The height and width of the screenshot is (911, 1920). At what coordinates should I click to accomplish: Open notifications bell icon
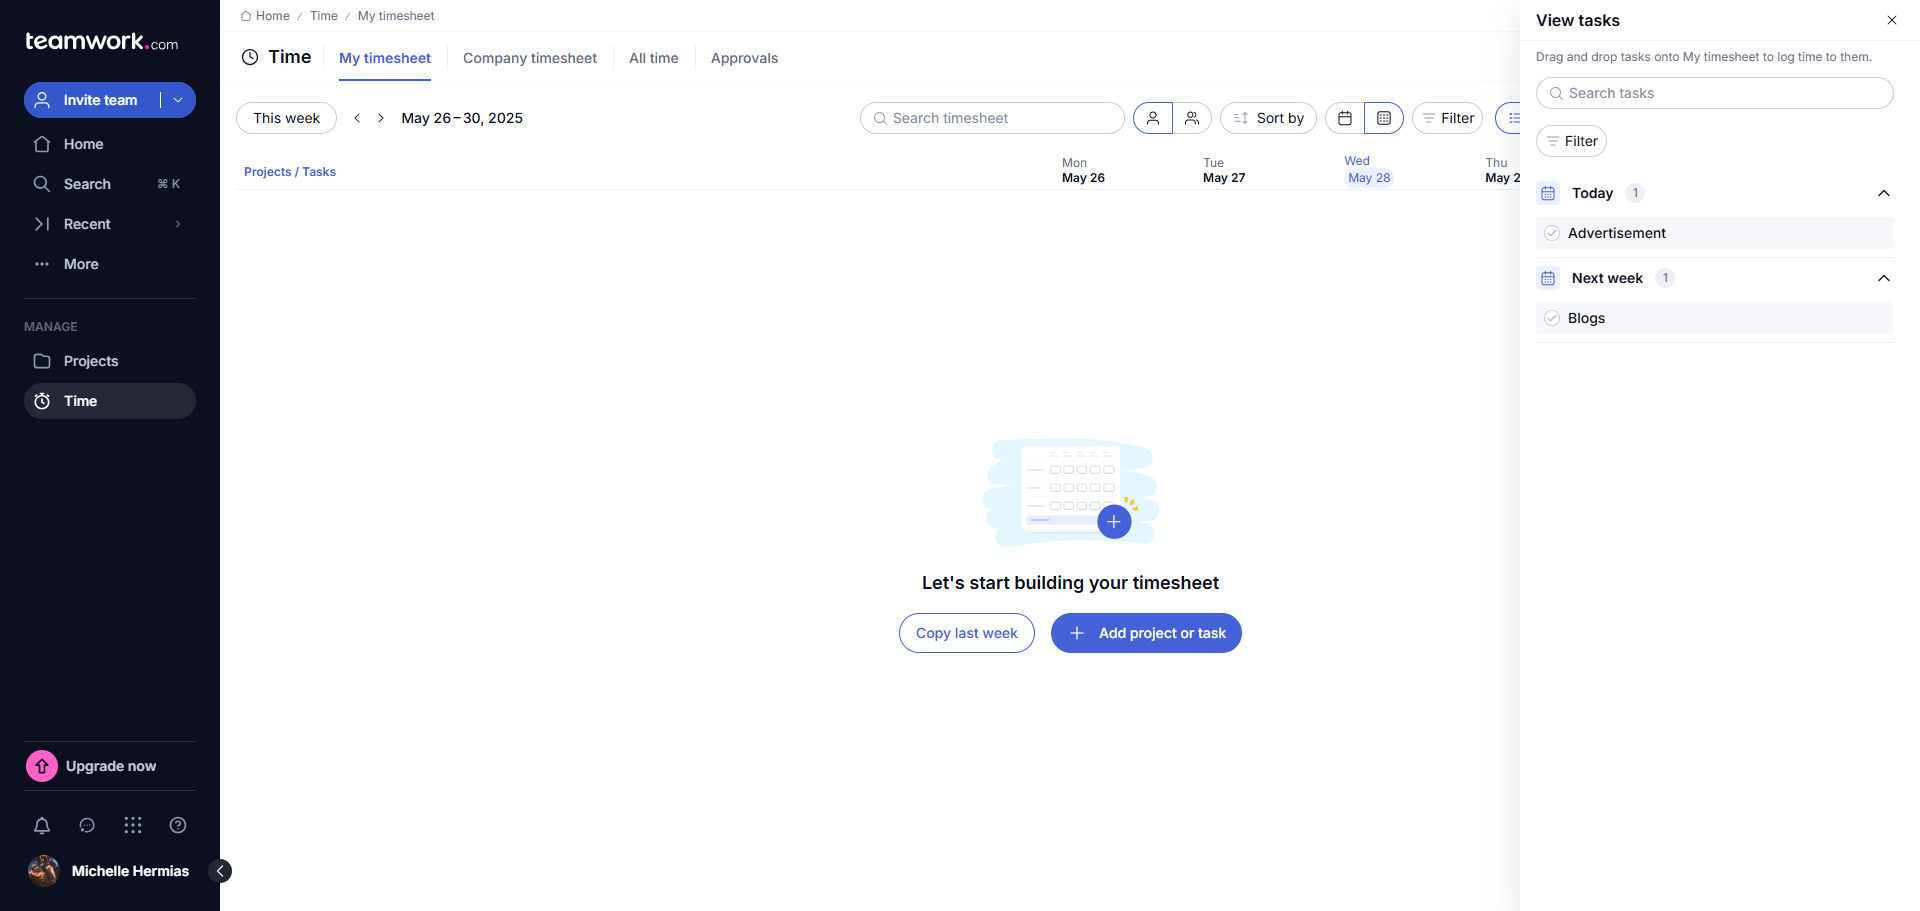(42, 825)
